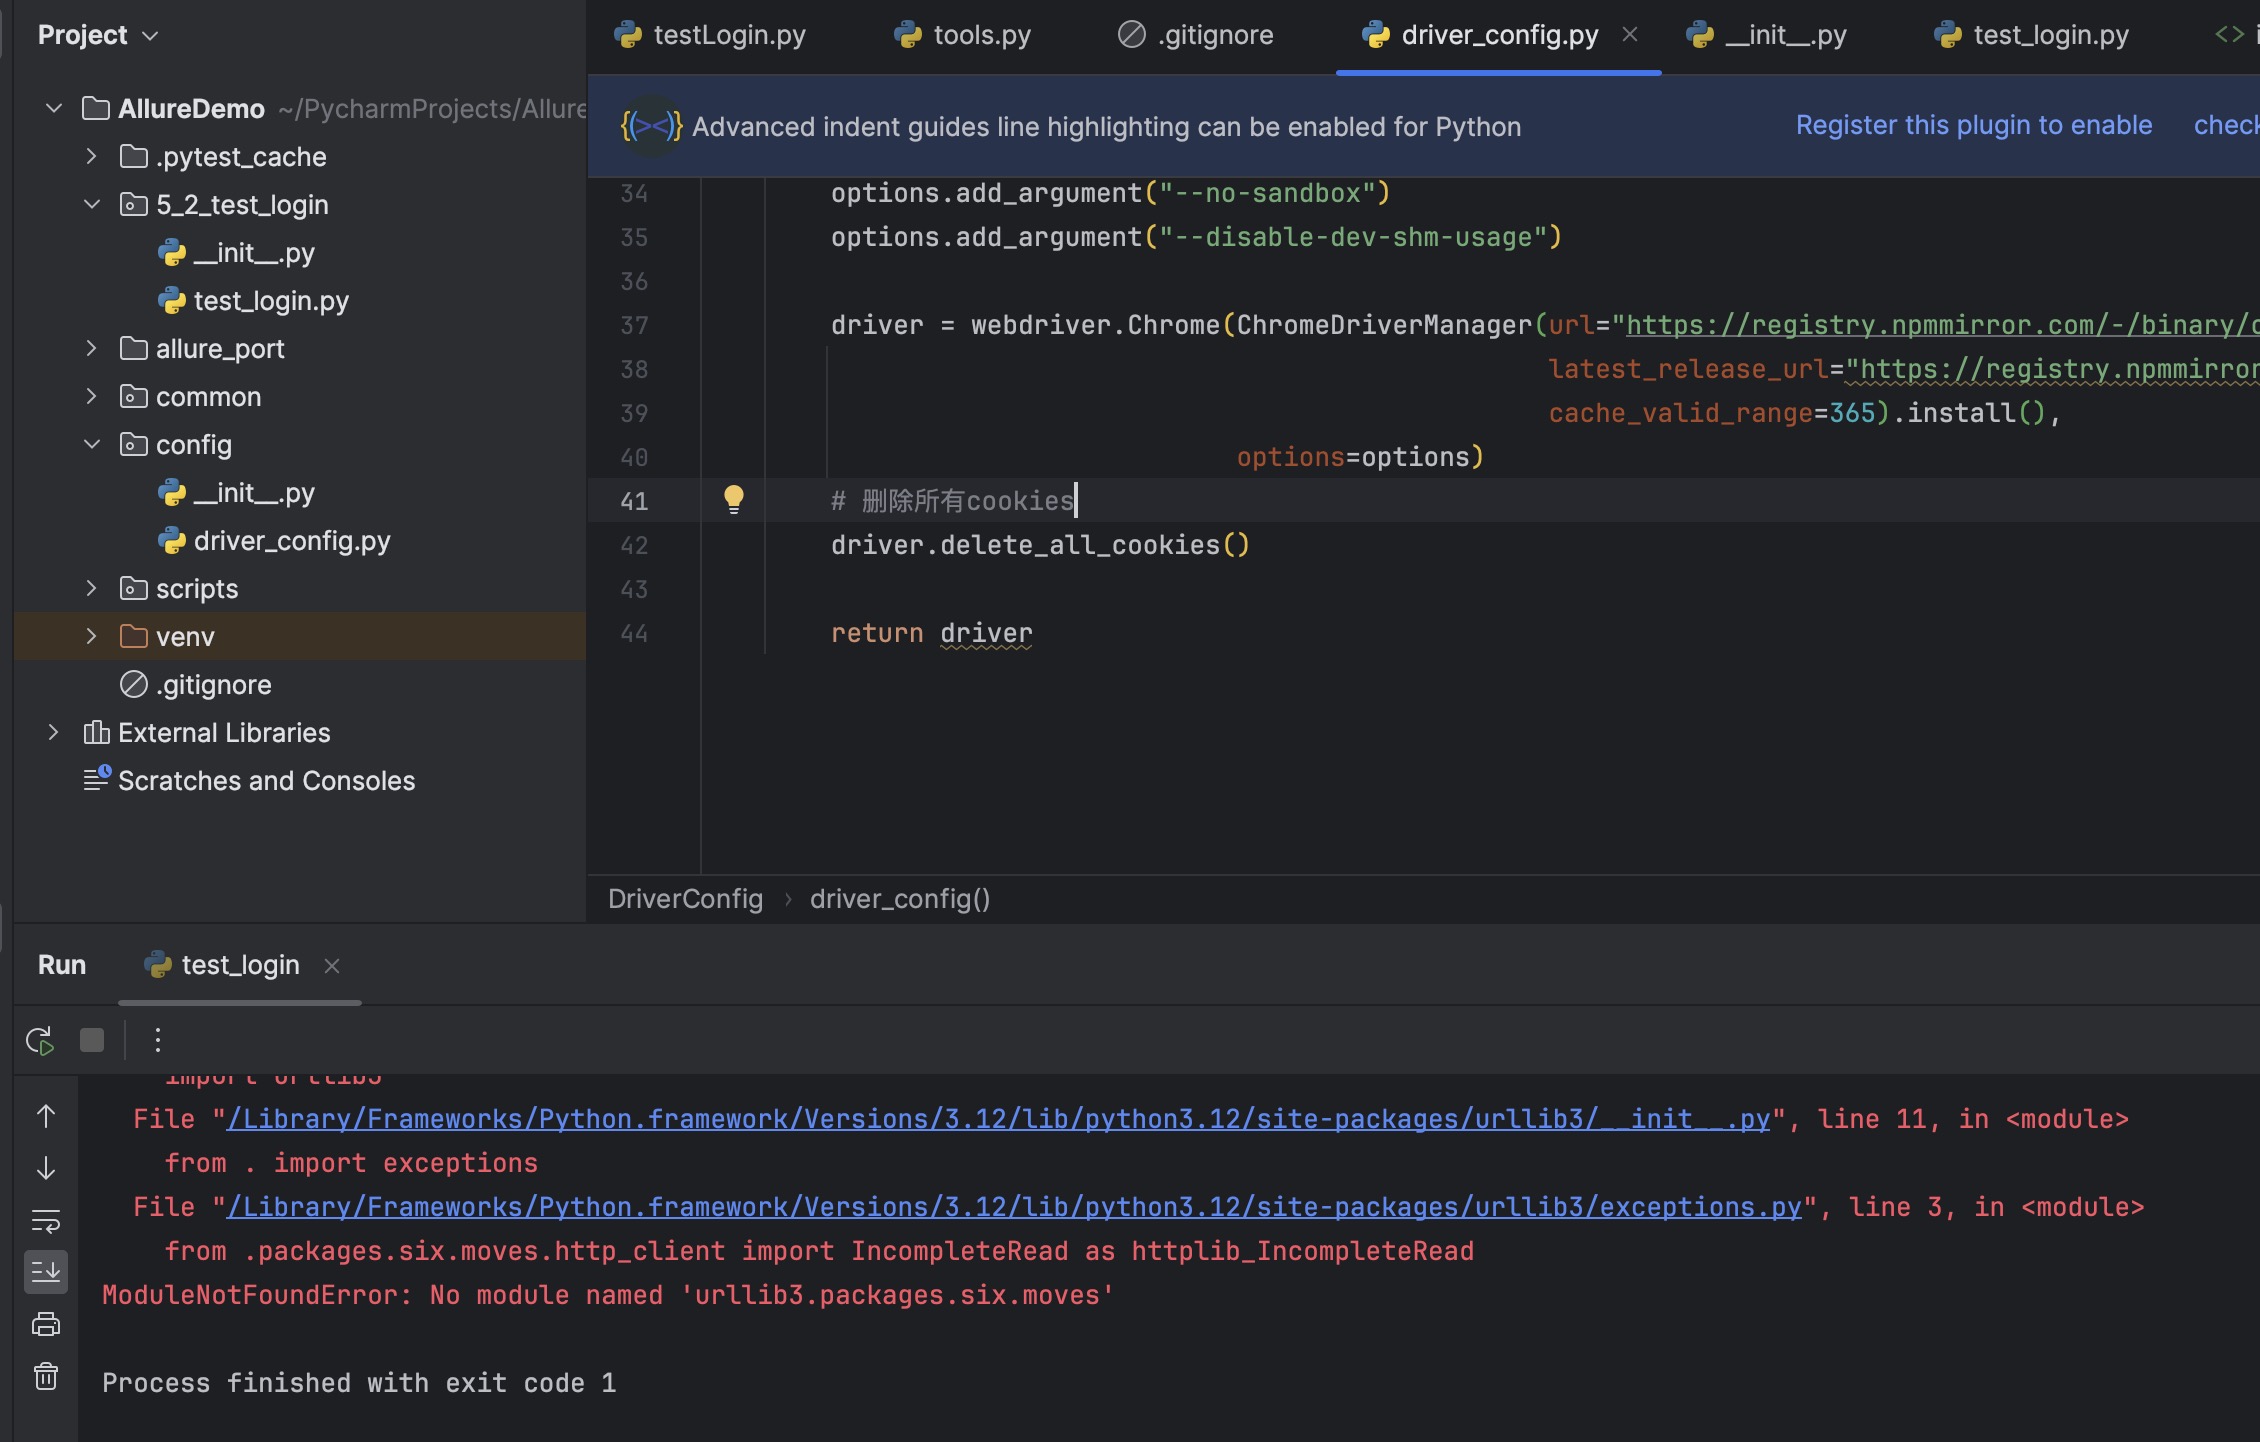
Task: Switch to the __init__.py editor tab
Action: click(1767, 35)
